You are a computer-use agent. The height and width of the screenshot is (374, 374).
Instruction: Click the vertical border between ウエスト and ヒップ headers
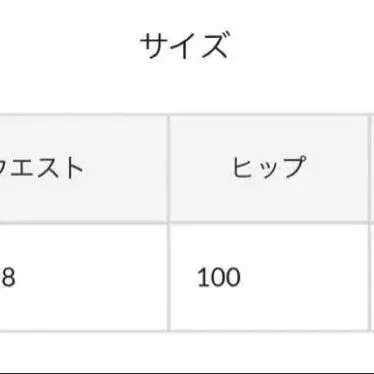click(x=169, y=169)
